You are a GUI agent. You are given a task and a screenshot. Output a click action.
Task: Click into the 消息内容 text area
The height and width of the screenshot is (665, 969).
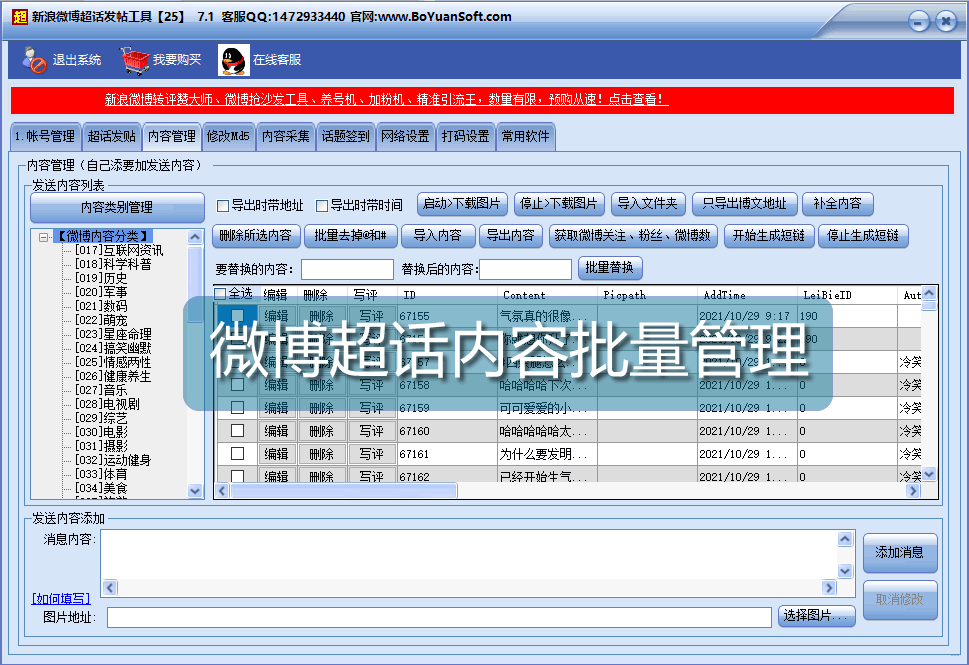point(469,555)
